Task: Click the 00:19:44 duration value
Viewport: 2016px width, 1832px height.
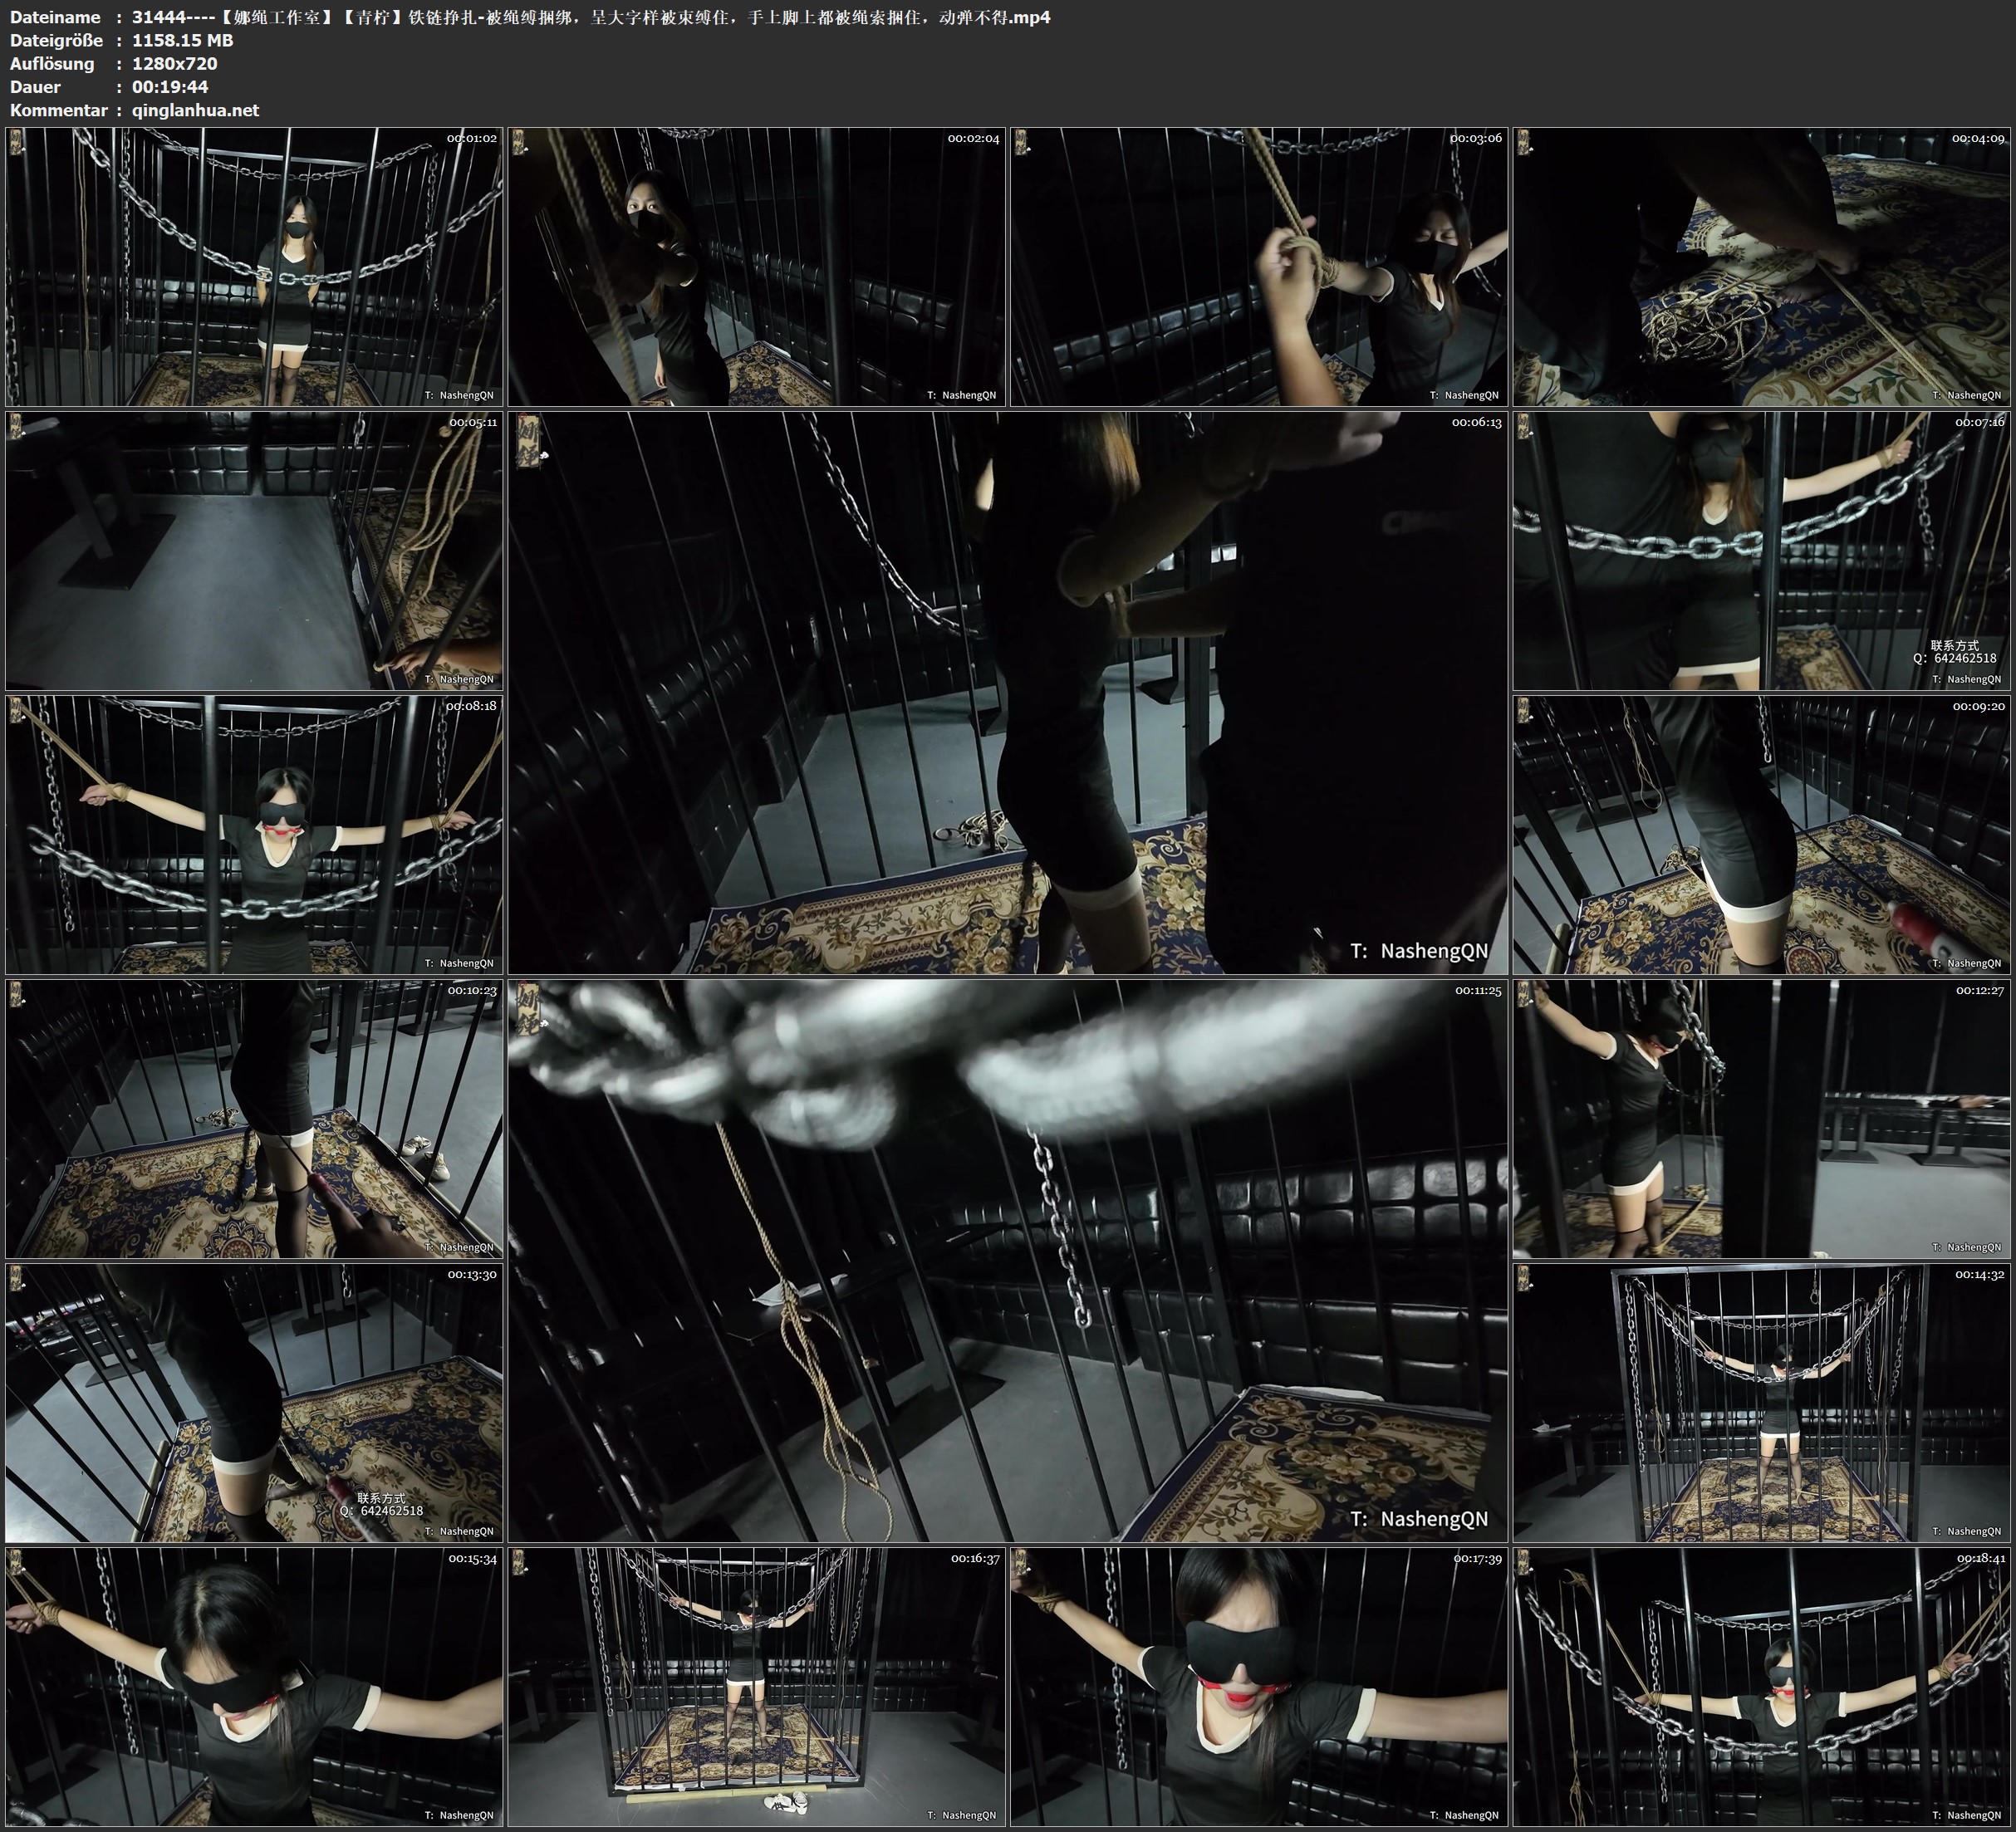Action: (x=170, y=87)
